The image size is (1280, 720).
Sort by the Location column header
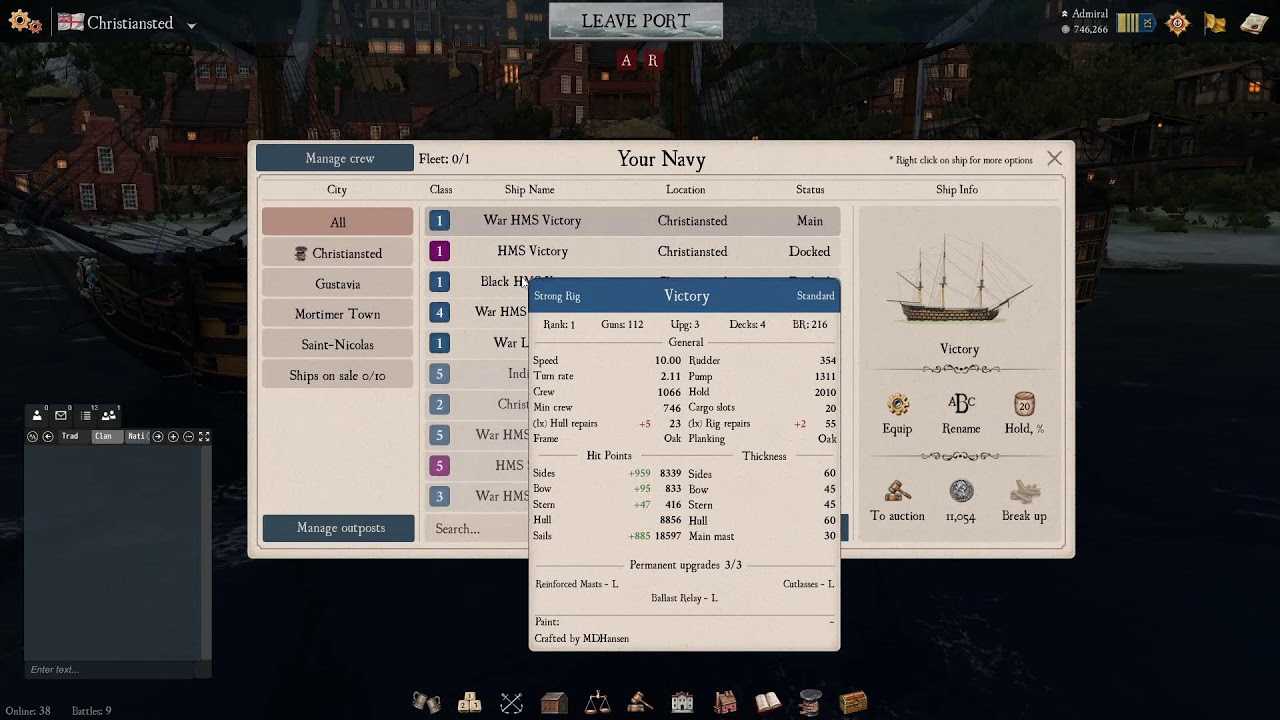[x=685, y=189]
